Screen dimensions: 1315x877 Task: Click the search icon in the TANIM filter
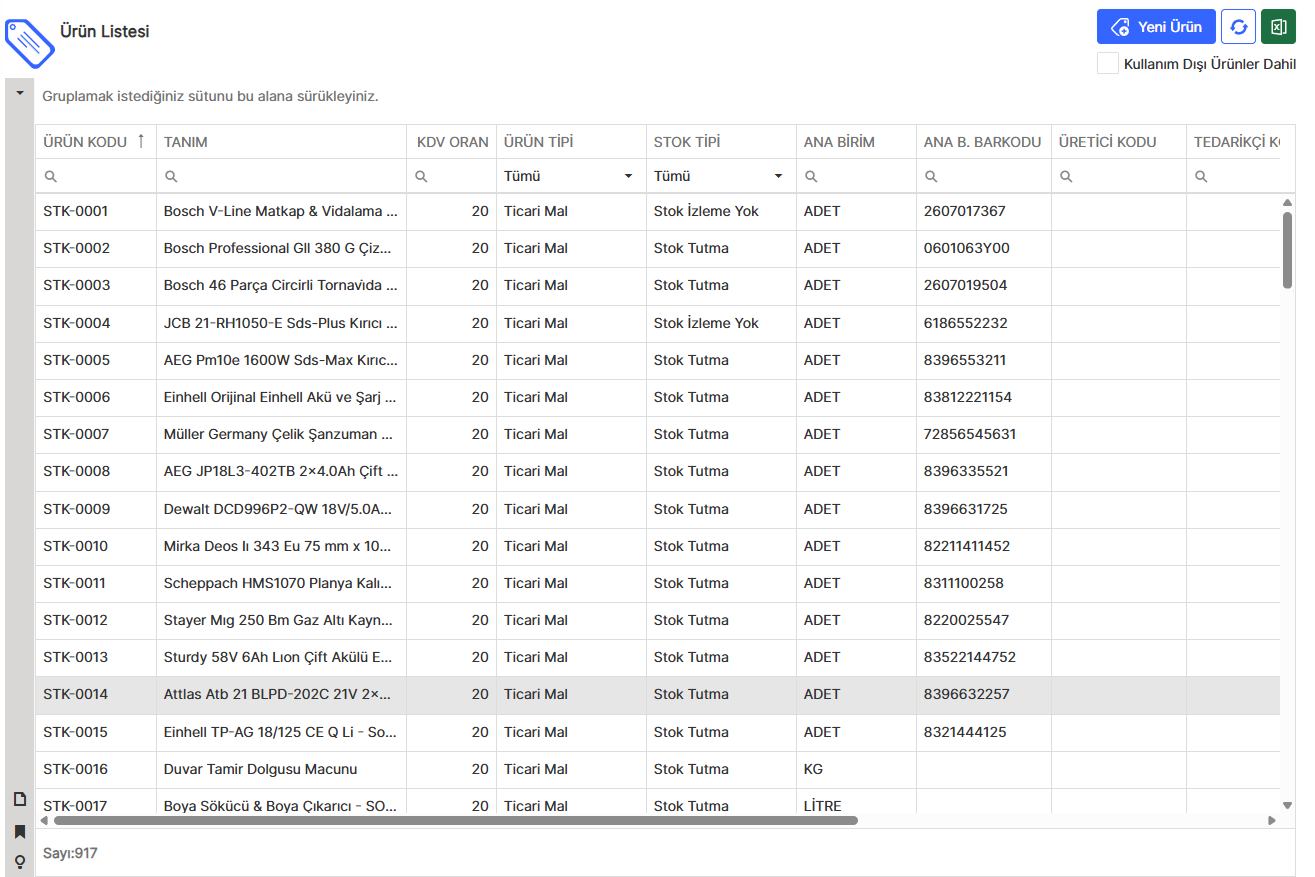[172, 176]
